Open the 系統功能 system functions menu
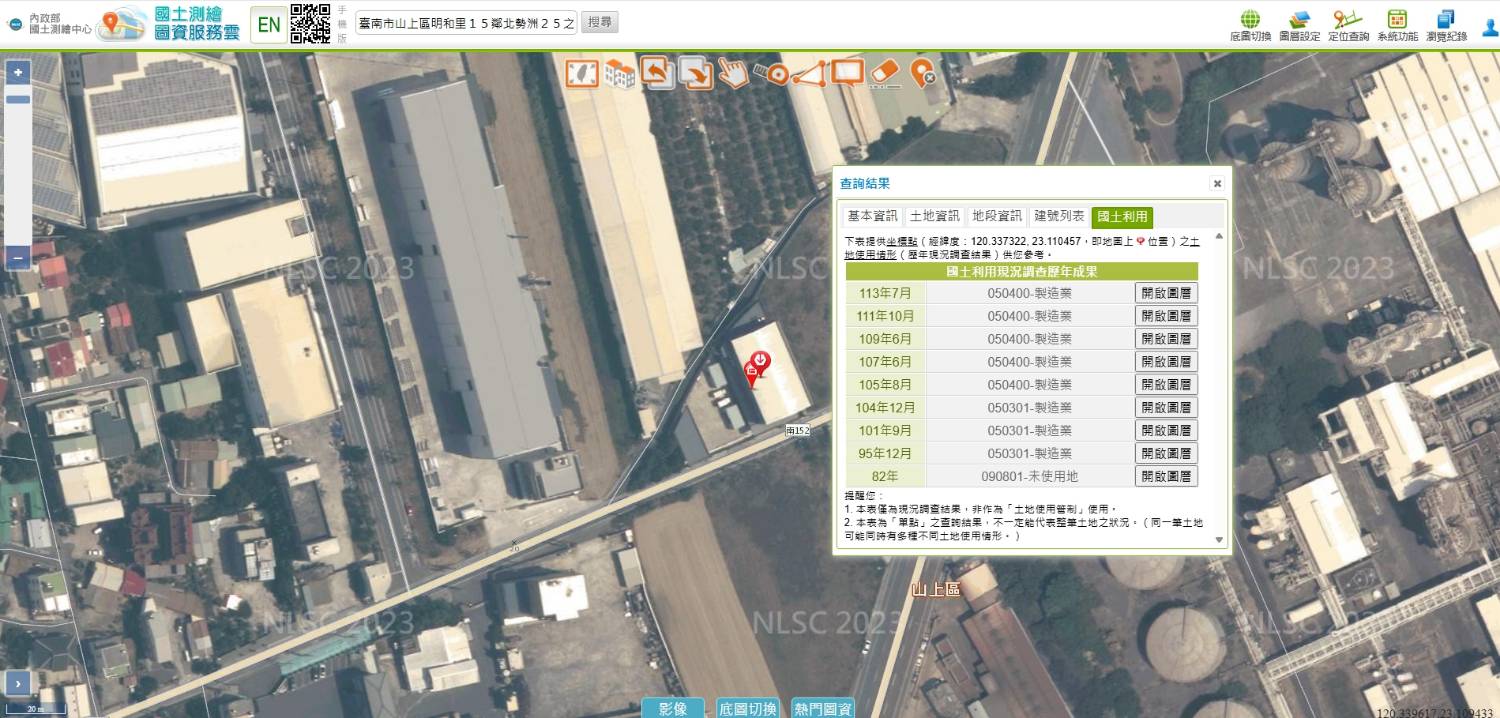Viewport: 1500px width, 718px height. click(x=1397, y=26)
